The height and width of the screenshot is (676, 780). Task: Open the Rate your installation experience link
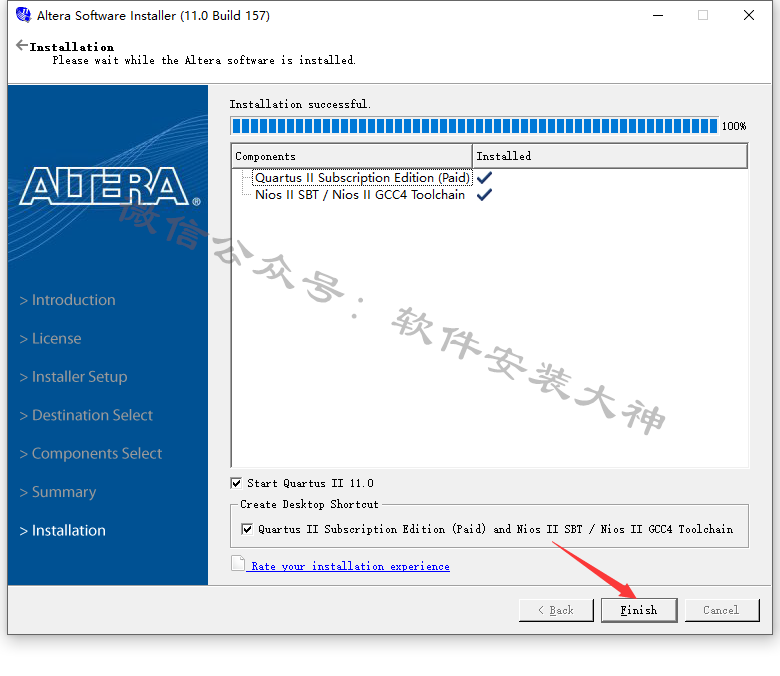pos(350,566)
